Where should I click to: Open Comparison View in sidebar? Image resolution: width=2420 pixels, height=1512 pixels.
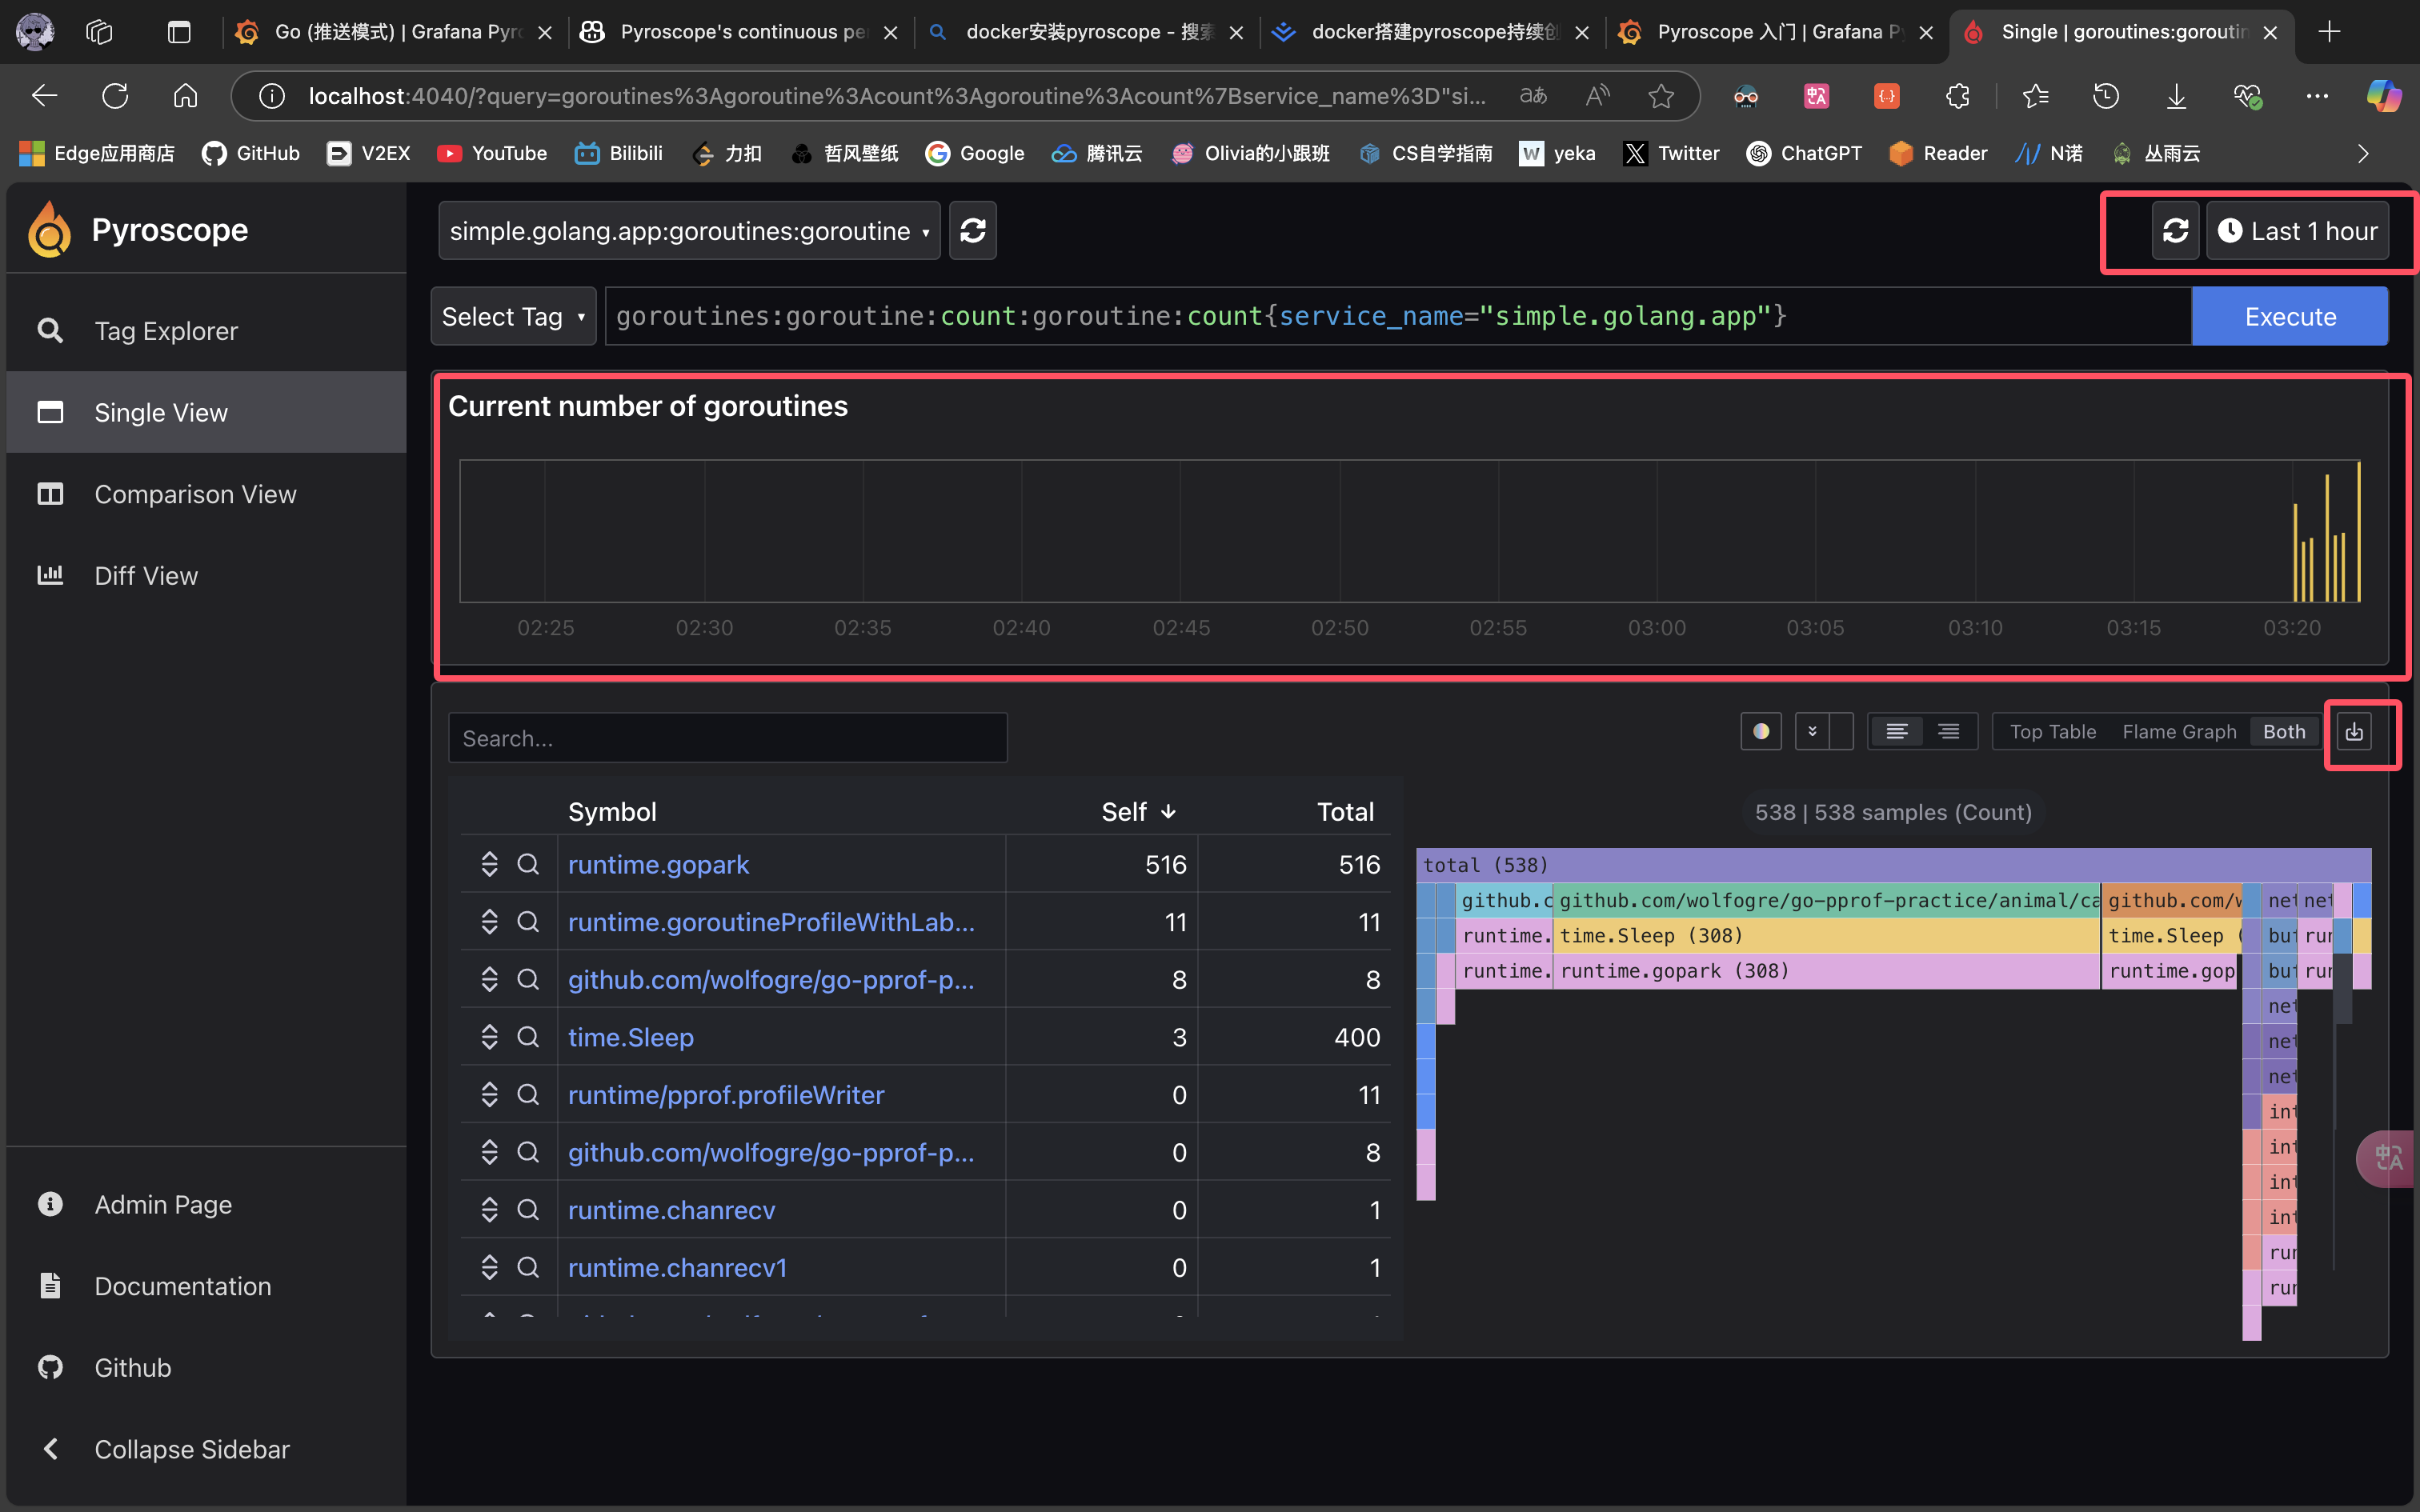click(195, 494)
